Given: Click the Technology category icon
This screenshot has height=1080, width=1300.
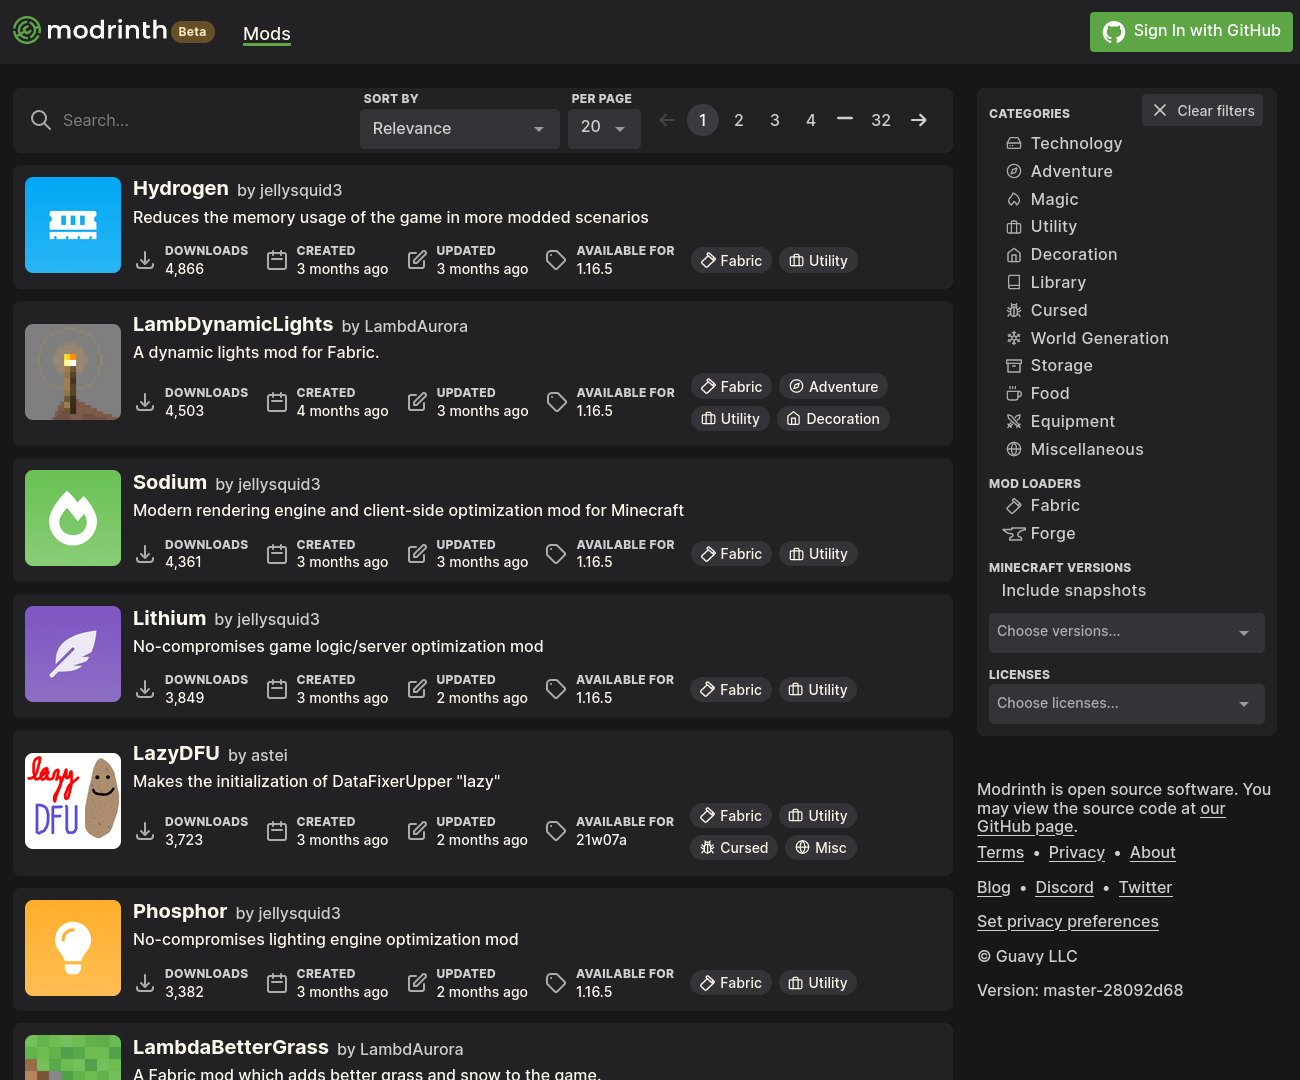Looking at the screenshot, I should pos(1014,144).
